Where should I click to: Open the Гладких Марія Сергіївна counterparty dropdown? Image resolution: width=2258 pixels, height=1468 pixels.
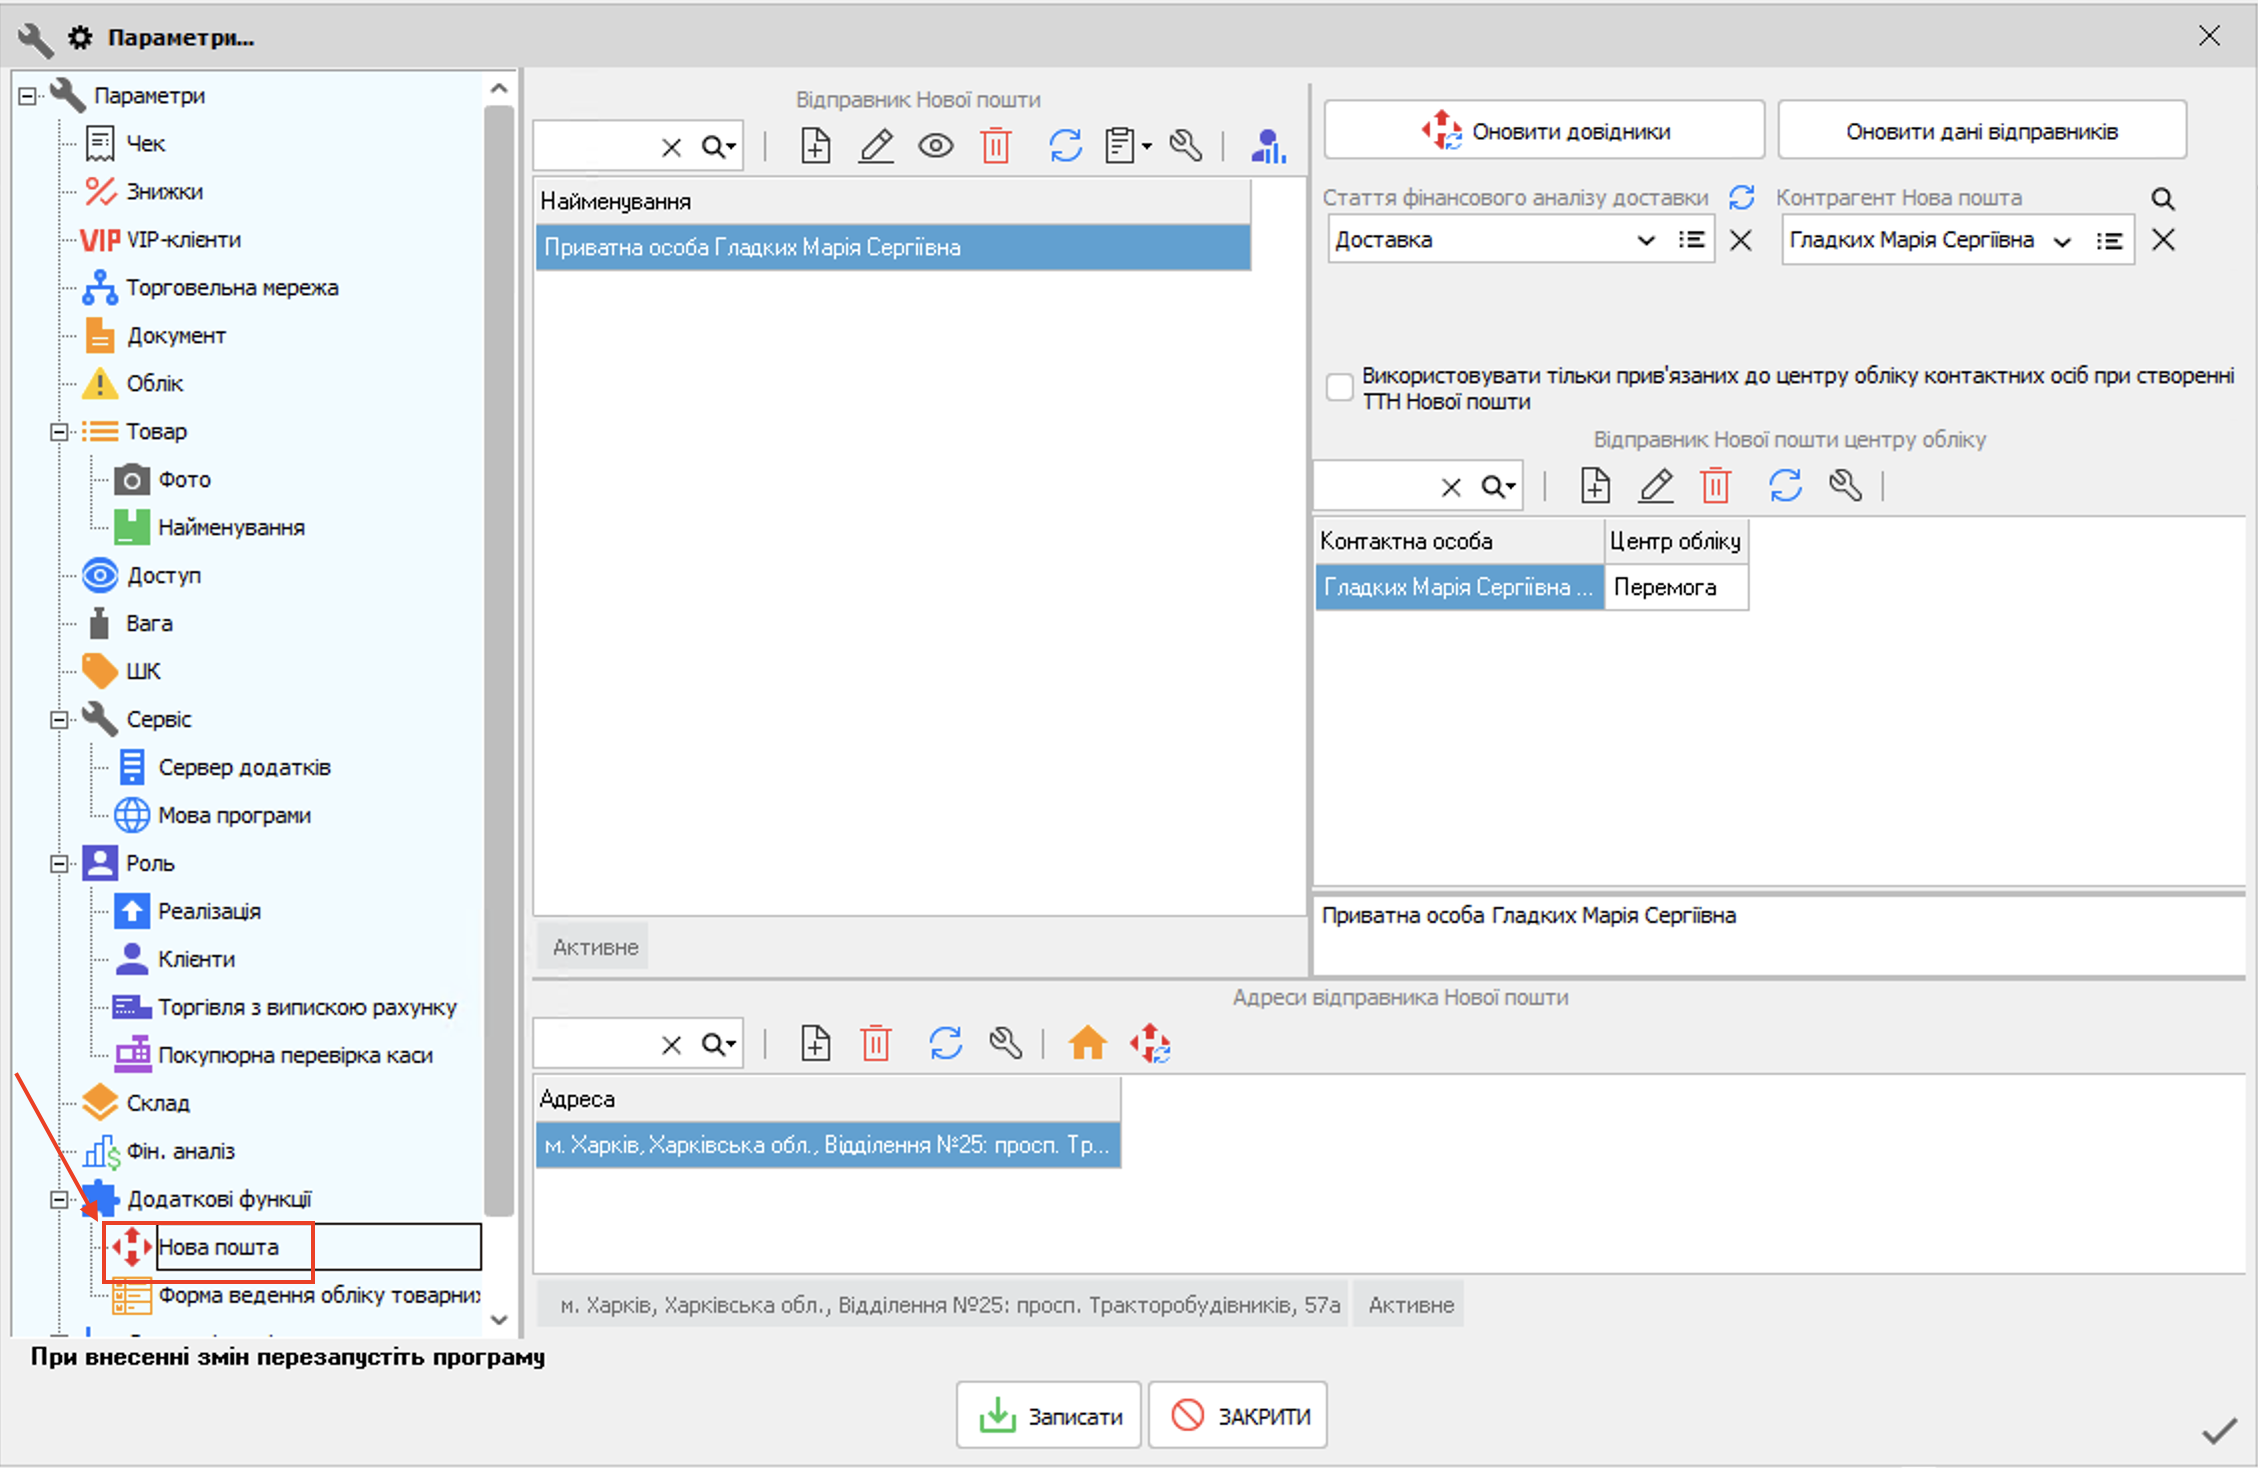pyautogui.click(x=2061, y=241)
